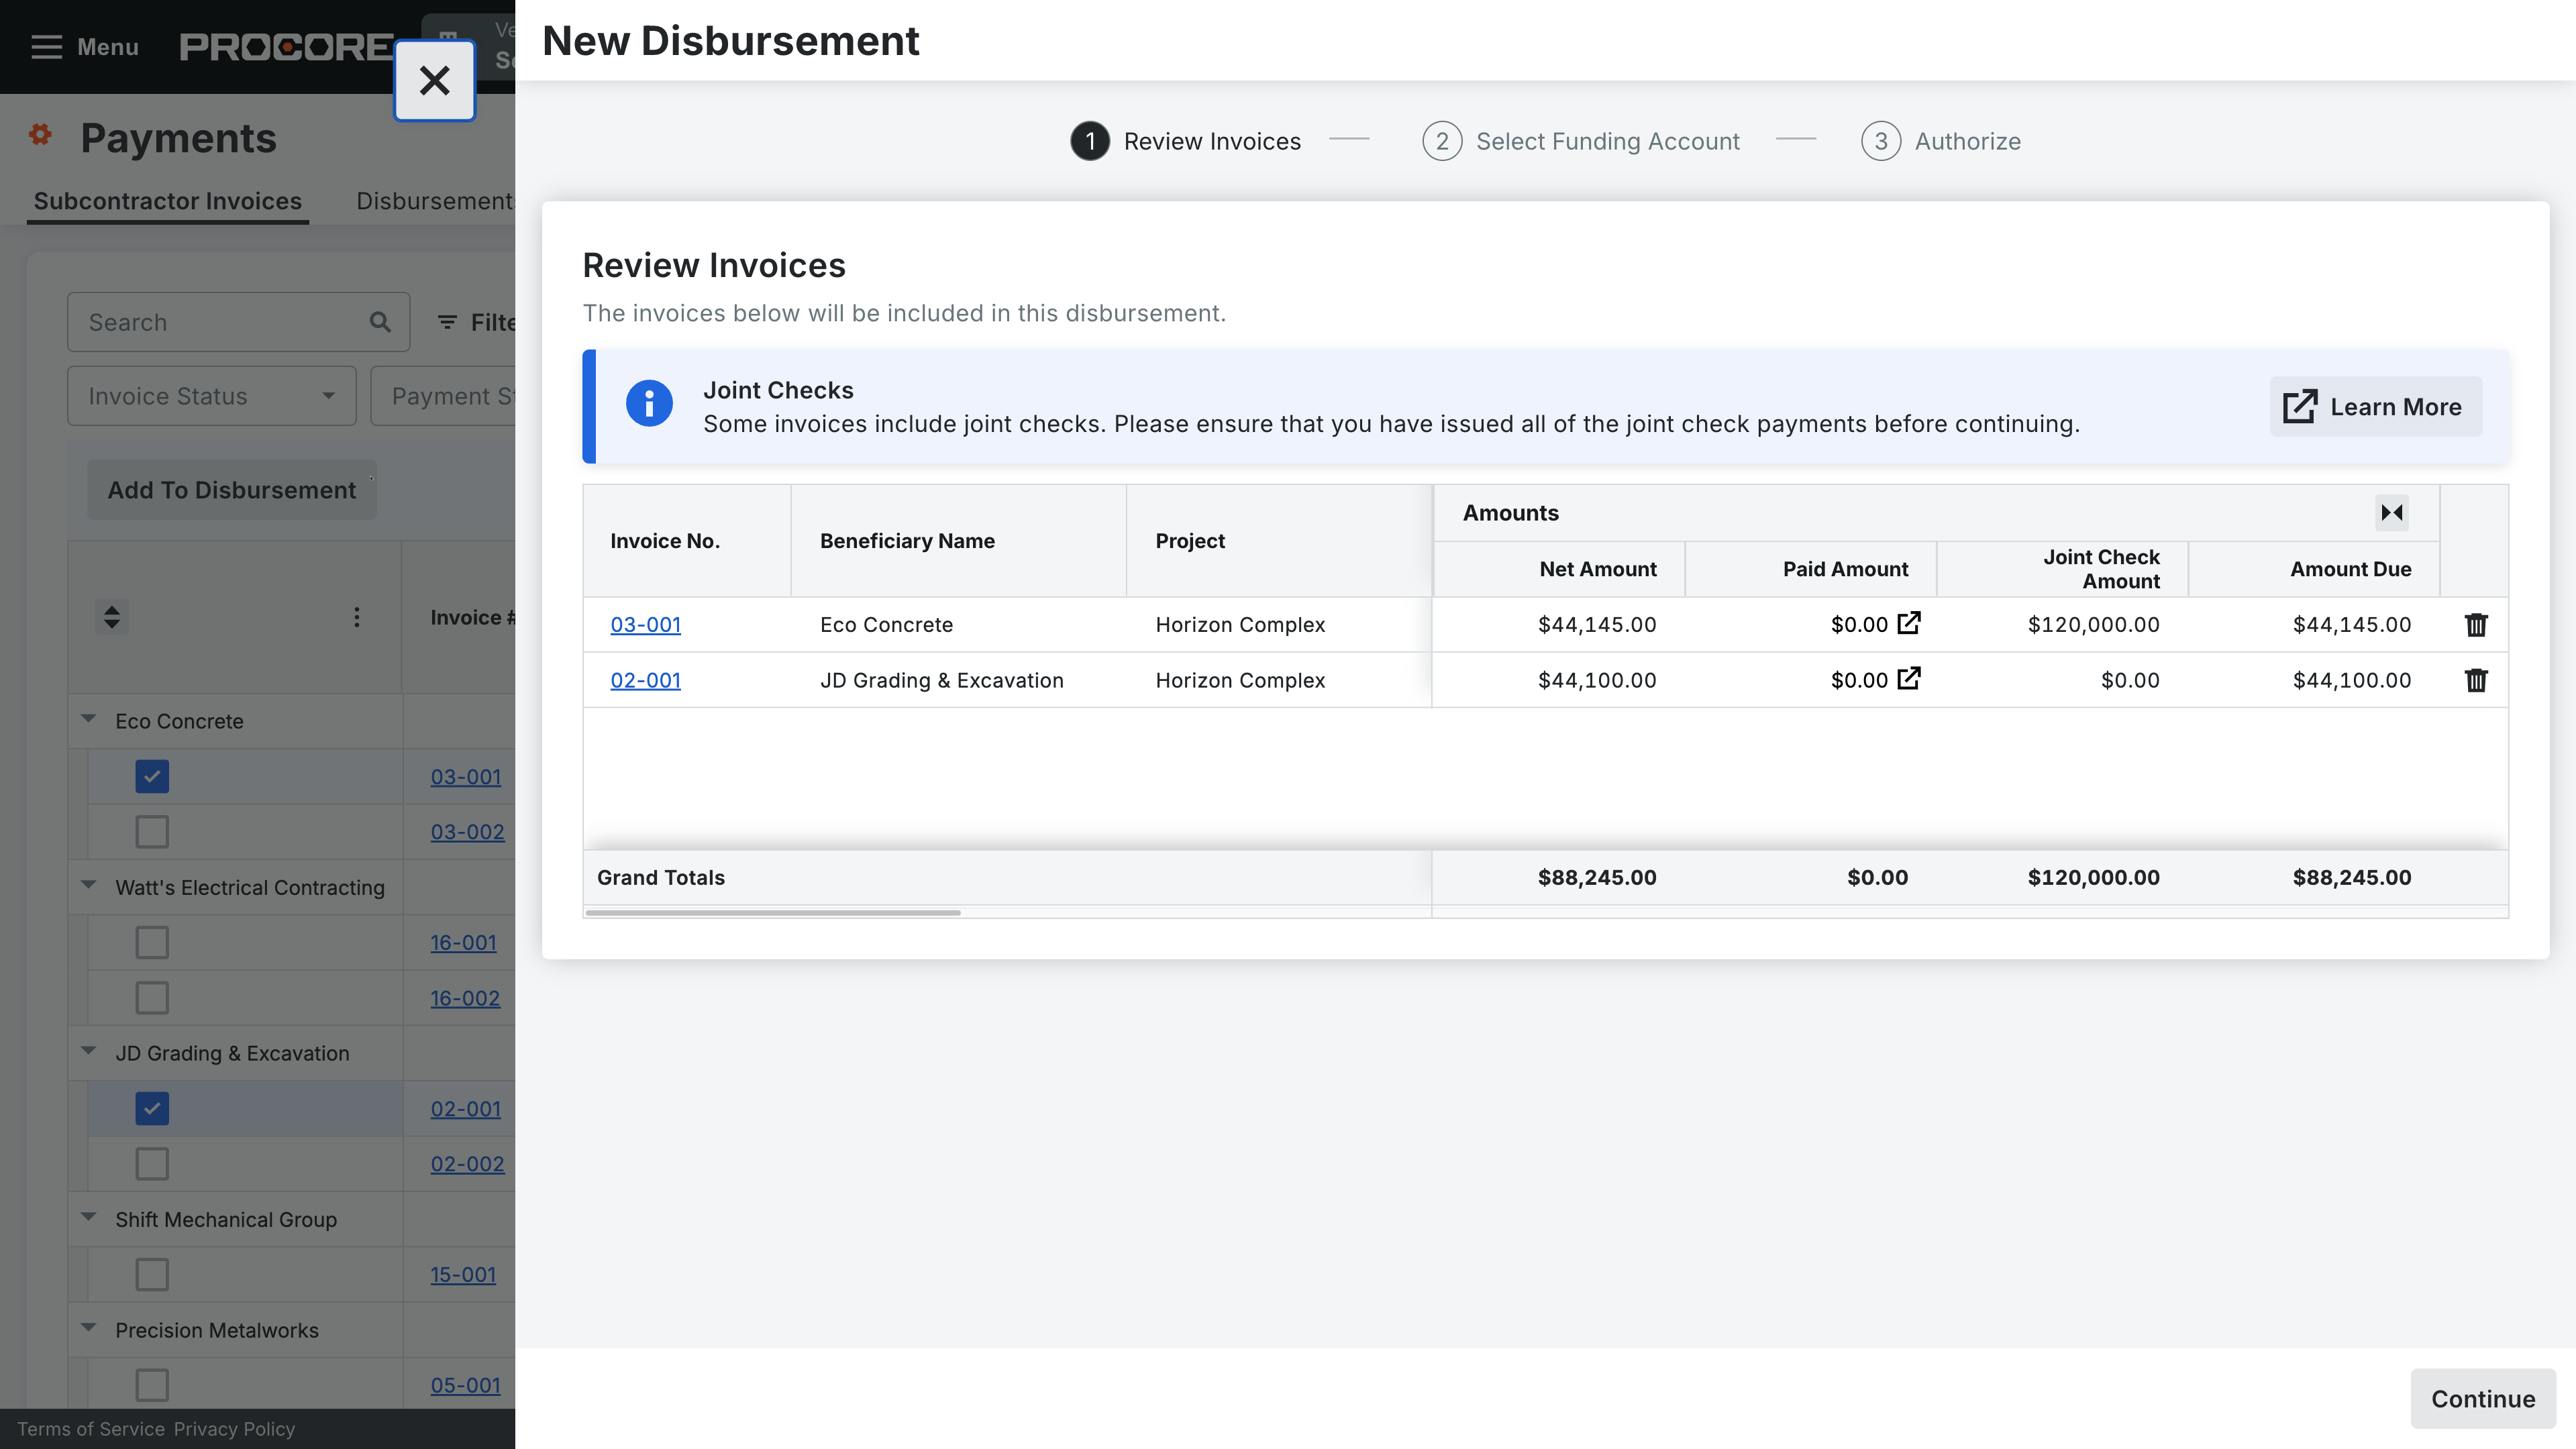The width and height of the screenshot is (2576, 1449).
Task: Click the search magnifier icon
Action: coord(380,322)
